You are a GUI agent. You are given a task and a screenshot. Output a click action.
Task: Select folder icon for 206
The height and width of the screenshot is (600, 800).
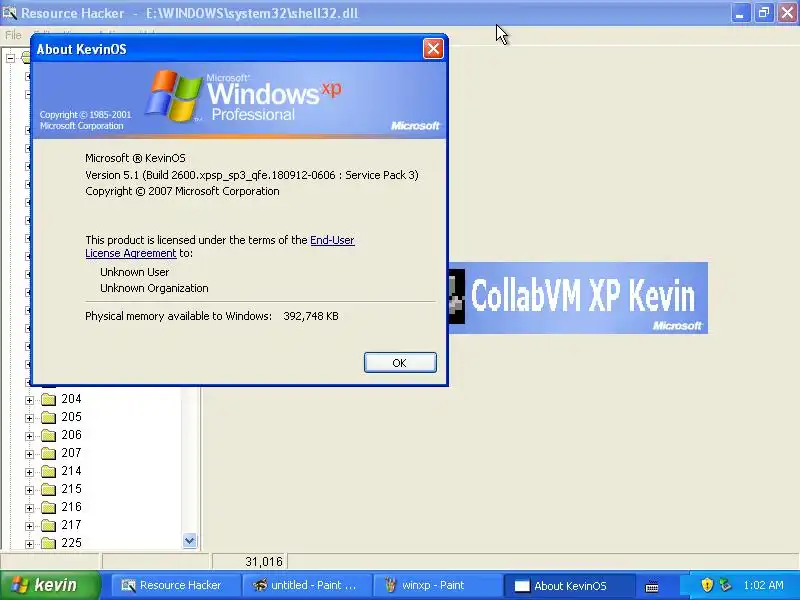tap(48, 435)
